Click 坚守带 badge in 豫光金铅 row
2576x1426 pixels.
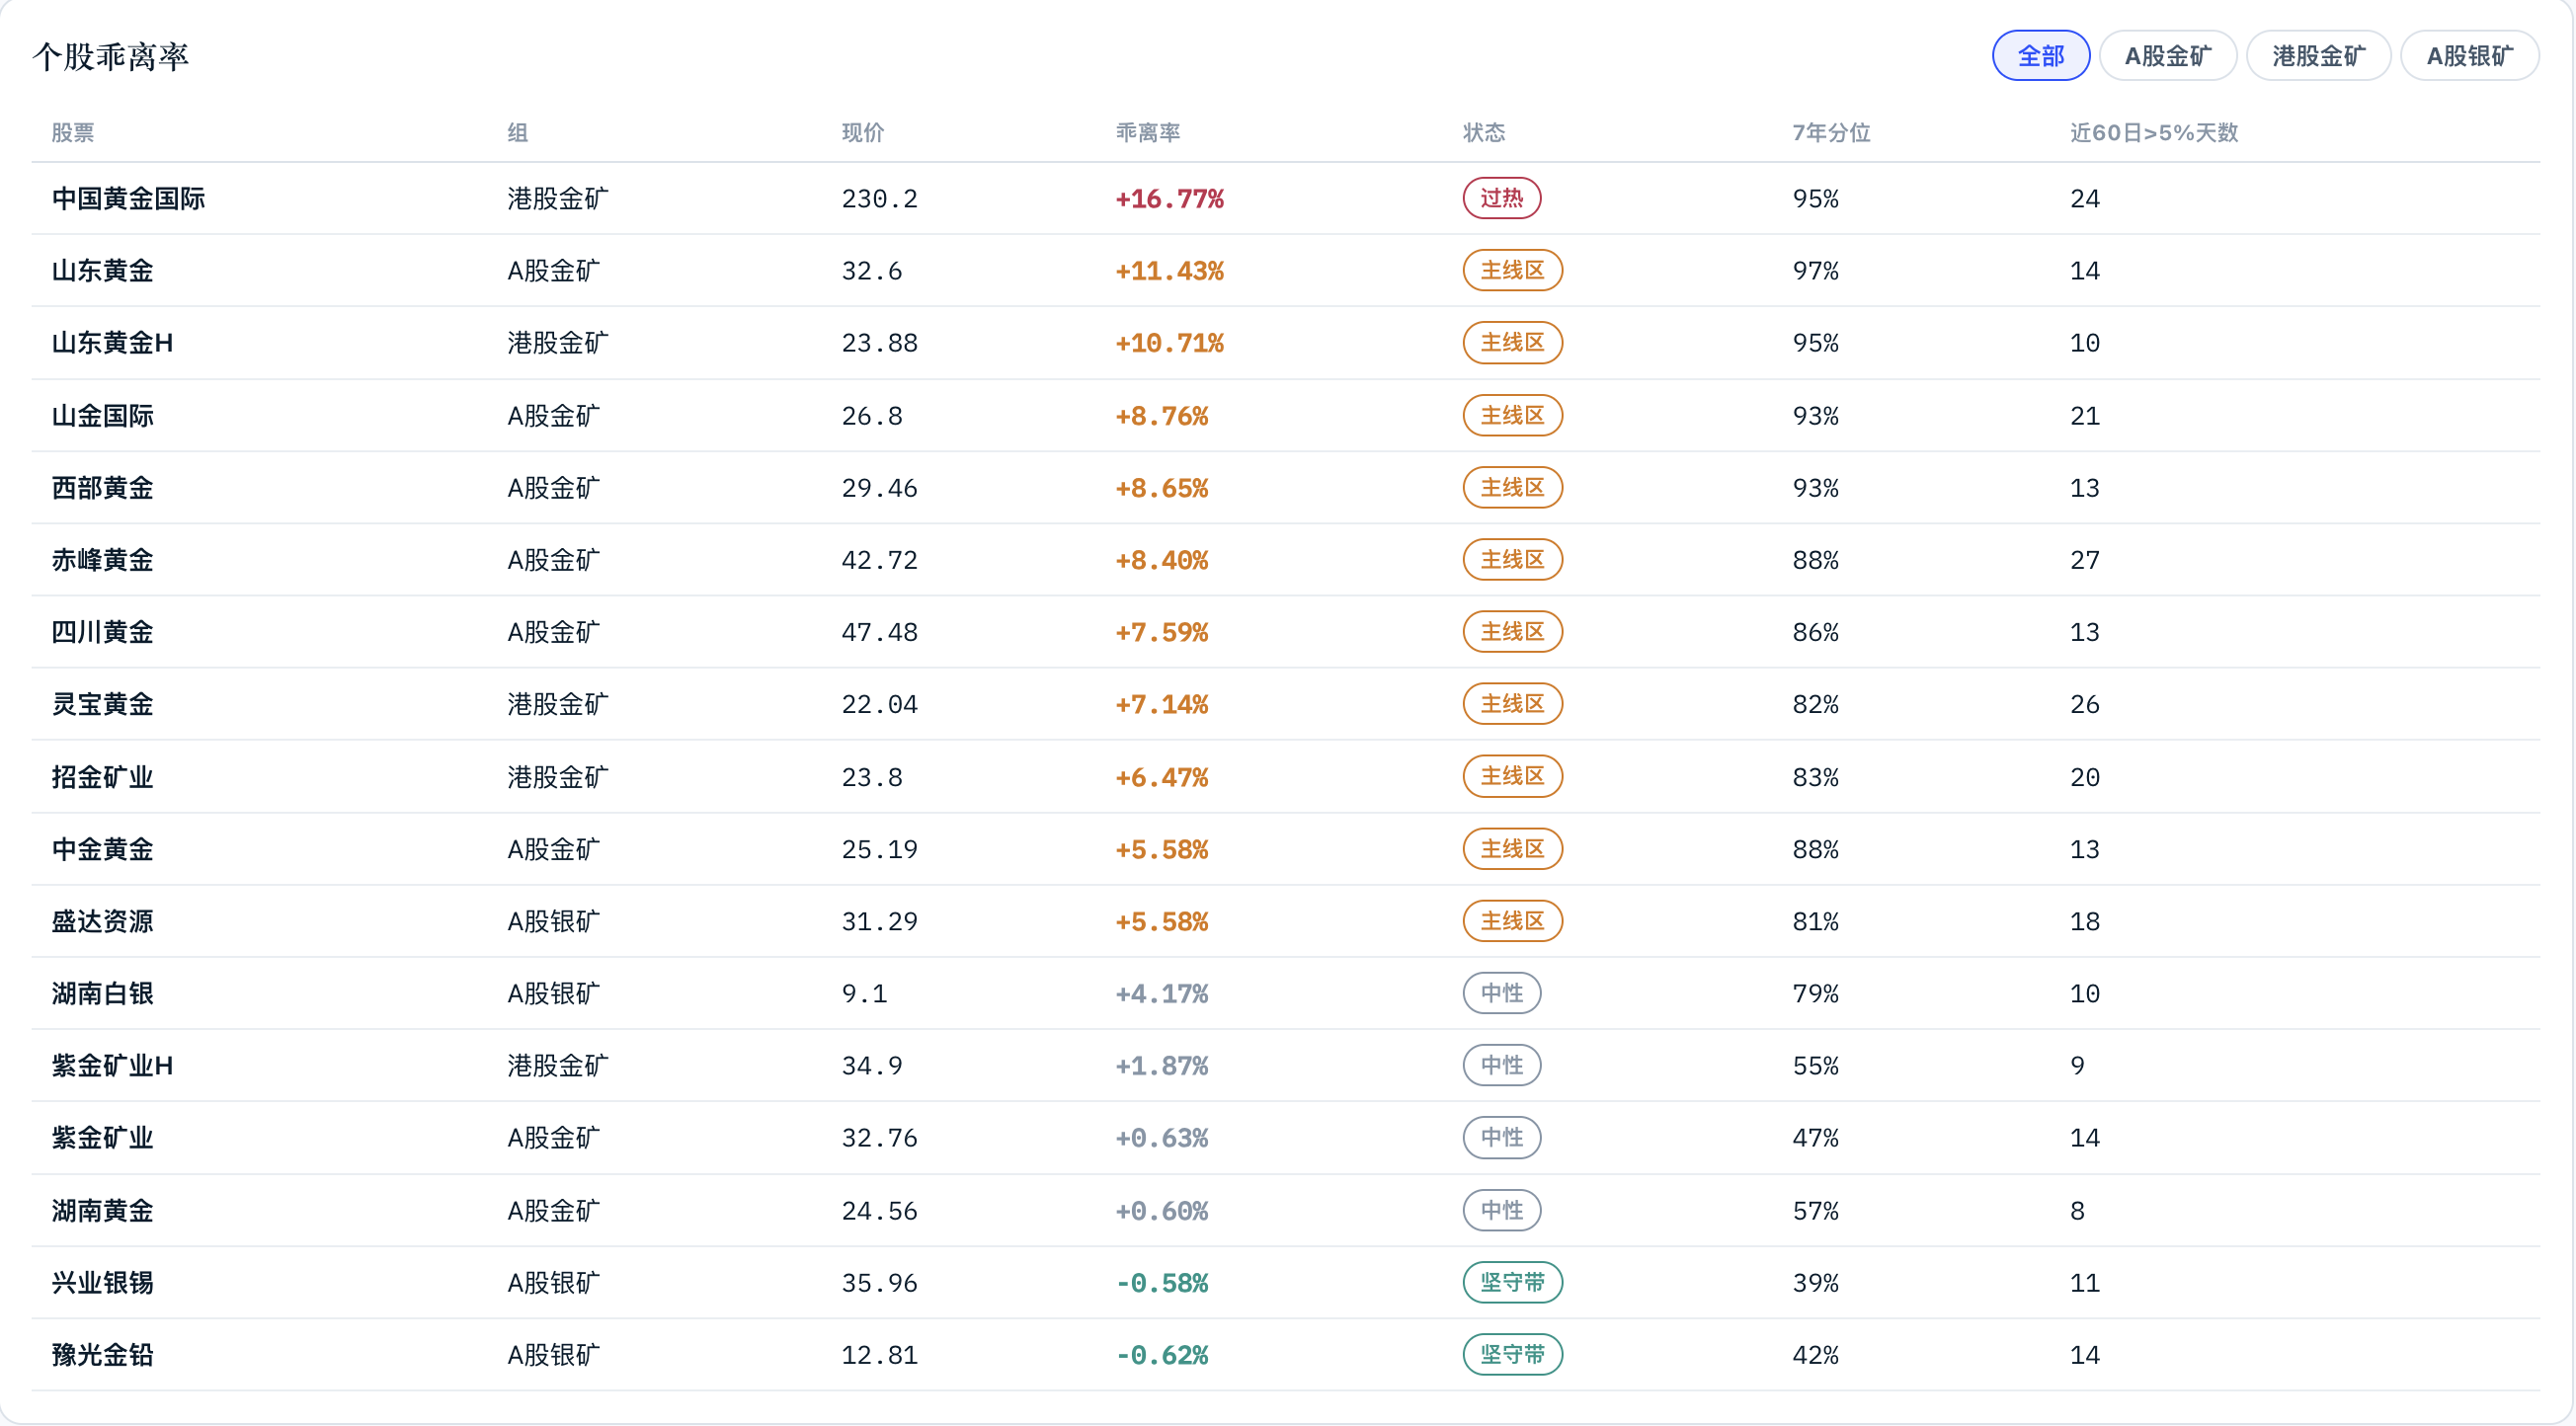pyautogui.click(x=1512, y=1355)
